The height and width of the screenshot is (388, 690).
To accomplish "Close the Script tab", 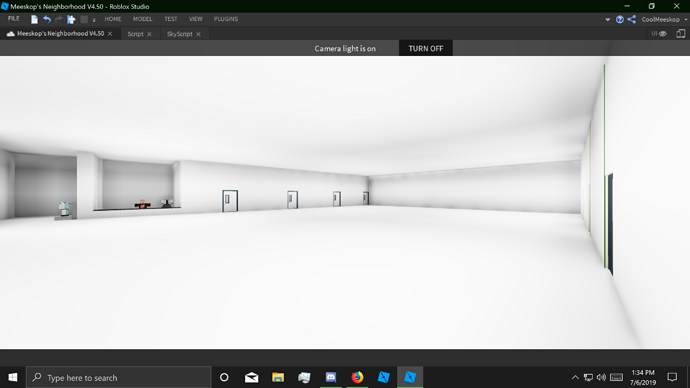I will pyautogui.click(x=149, y=34).
